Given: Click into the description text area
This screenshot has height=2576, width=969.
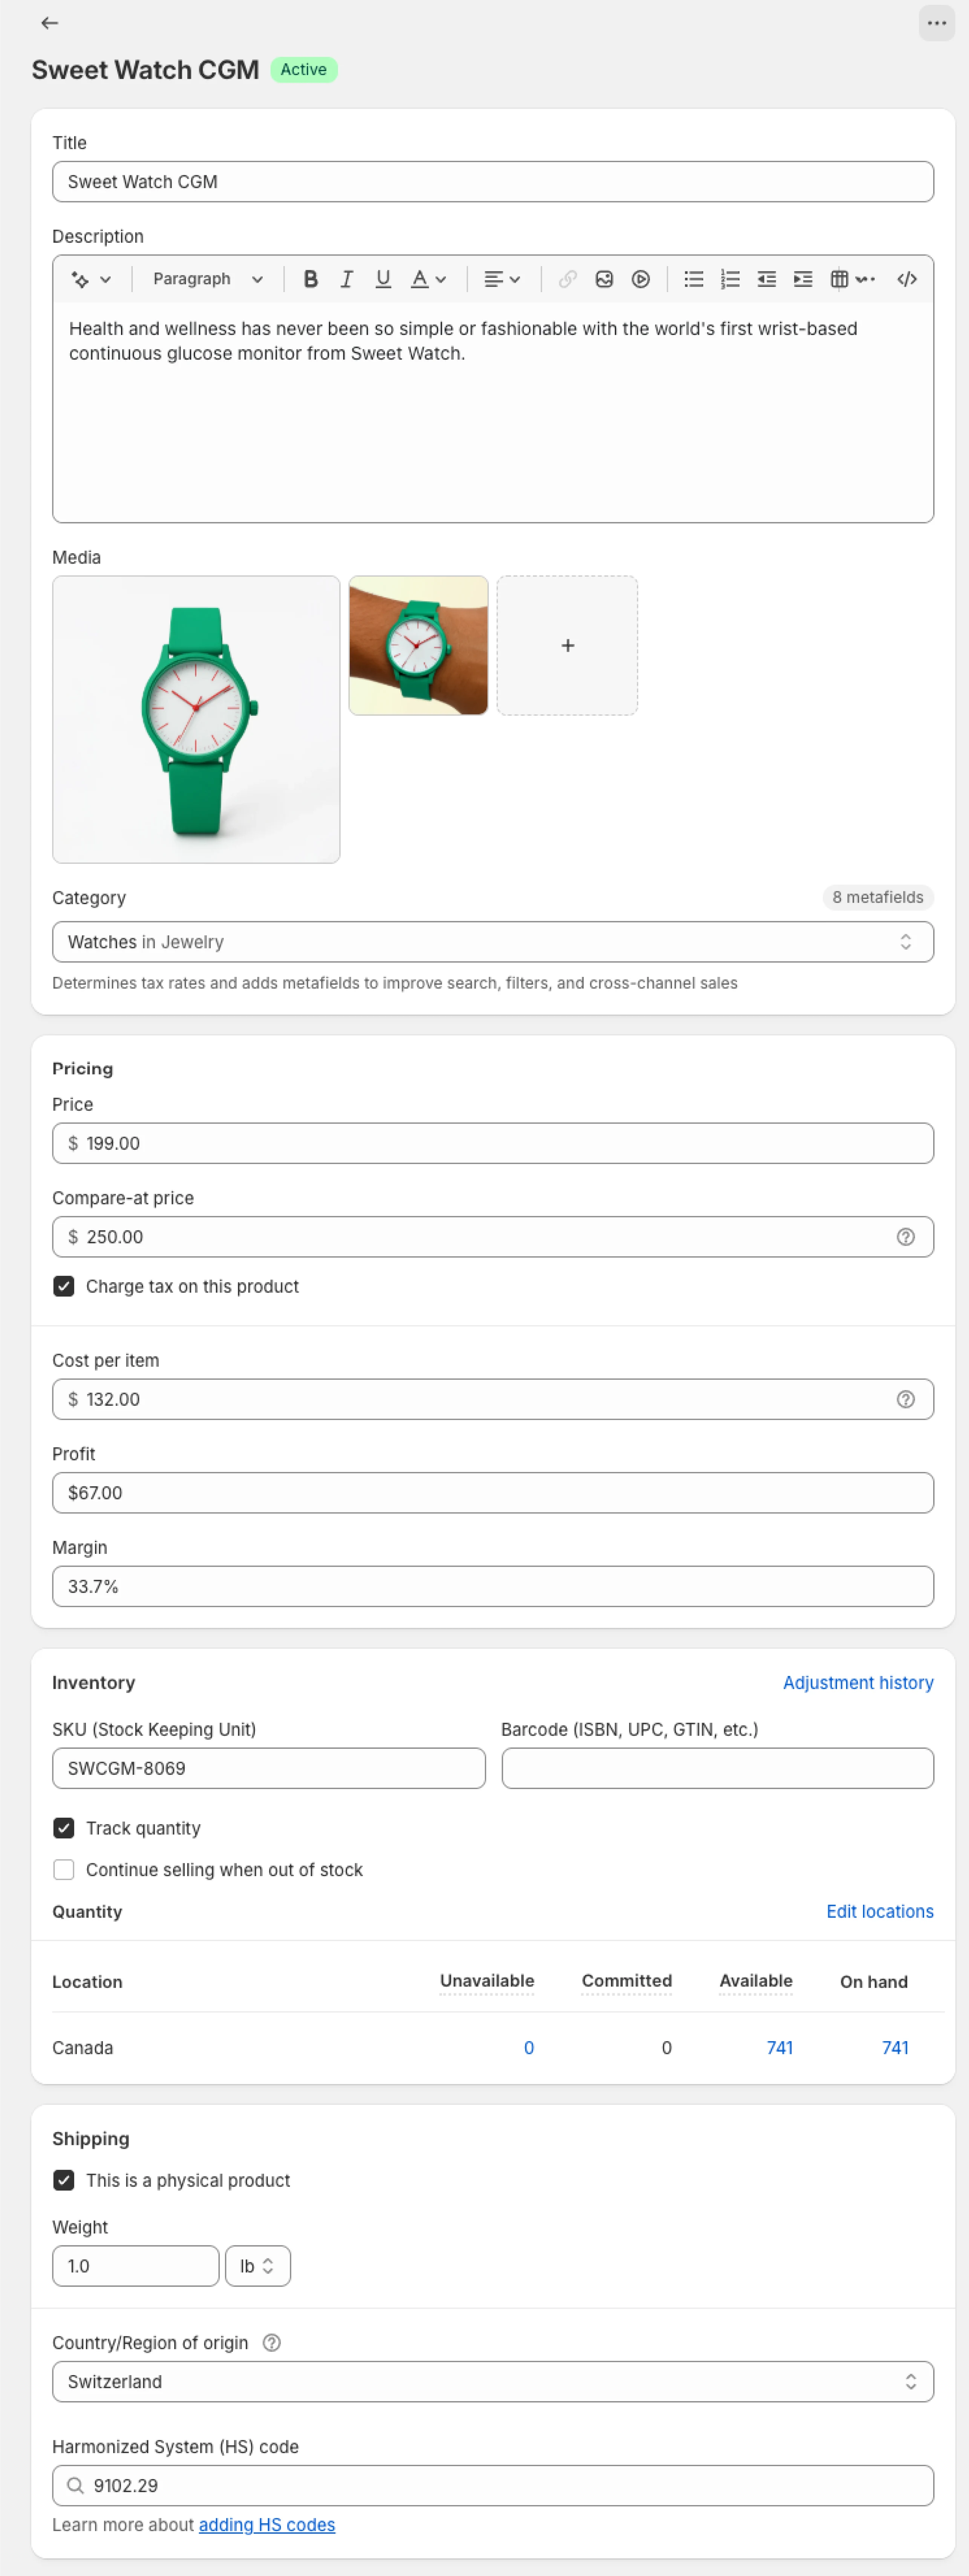Looking at the screenshot, I should pyautogui.click(x=493, y=412).
